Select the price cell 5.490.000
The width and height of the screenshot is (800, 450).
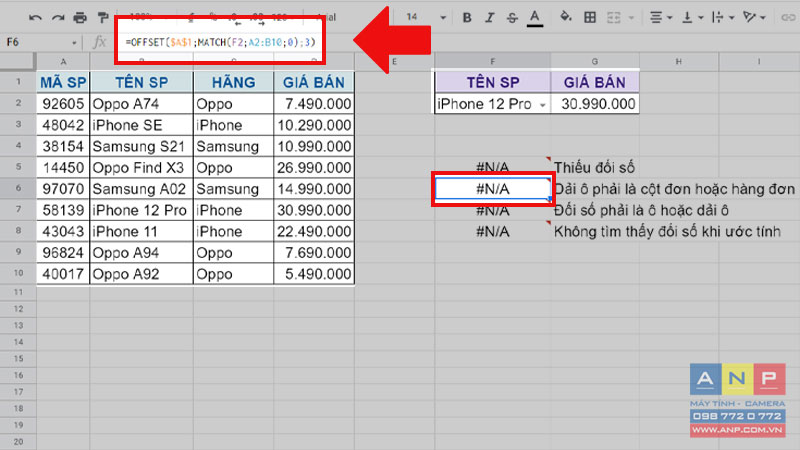tap(314, 274)
